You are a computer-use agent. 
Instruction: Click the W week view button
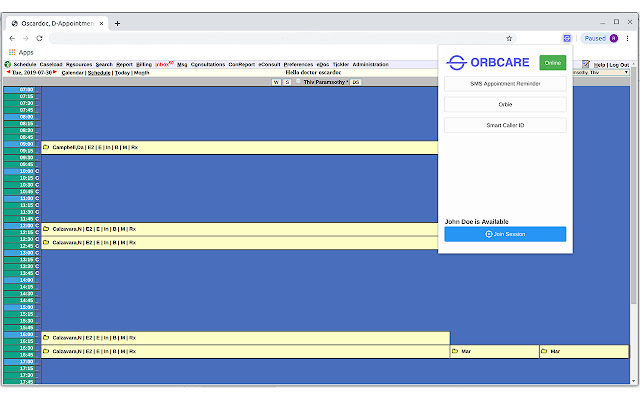276,82
